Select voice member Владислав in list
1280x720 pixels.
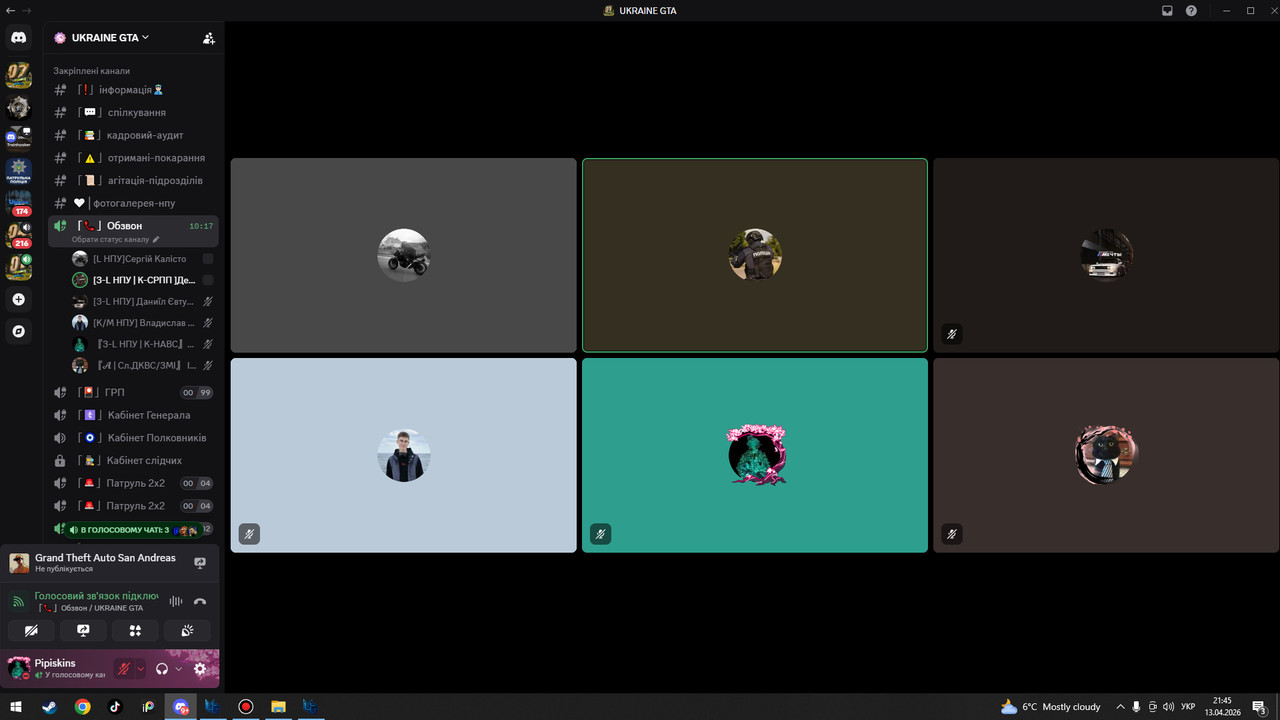(x=143, y=323)
